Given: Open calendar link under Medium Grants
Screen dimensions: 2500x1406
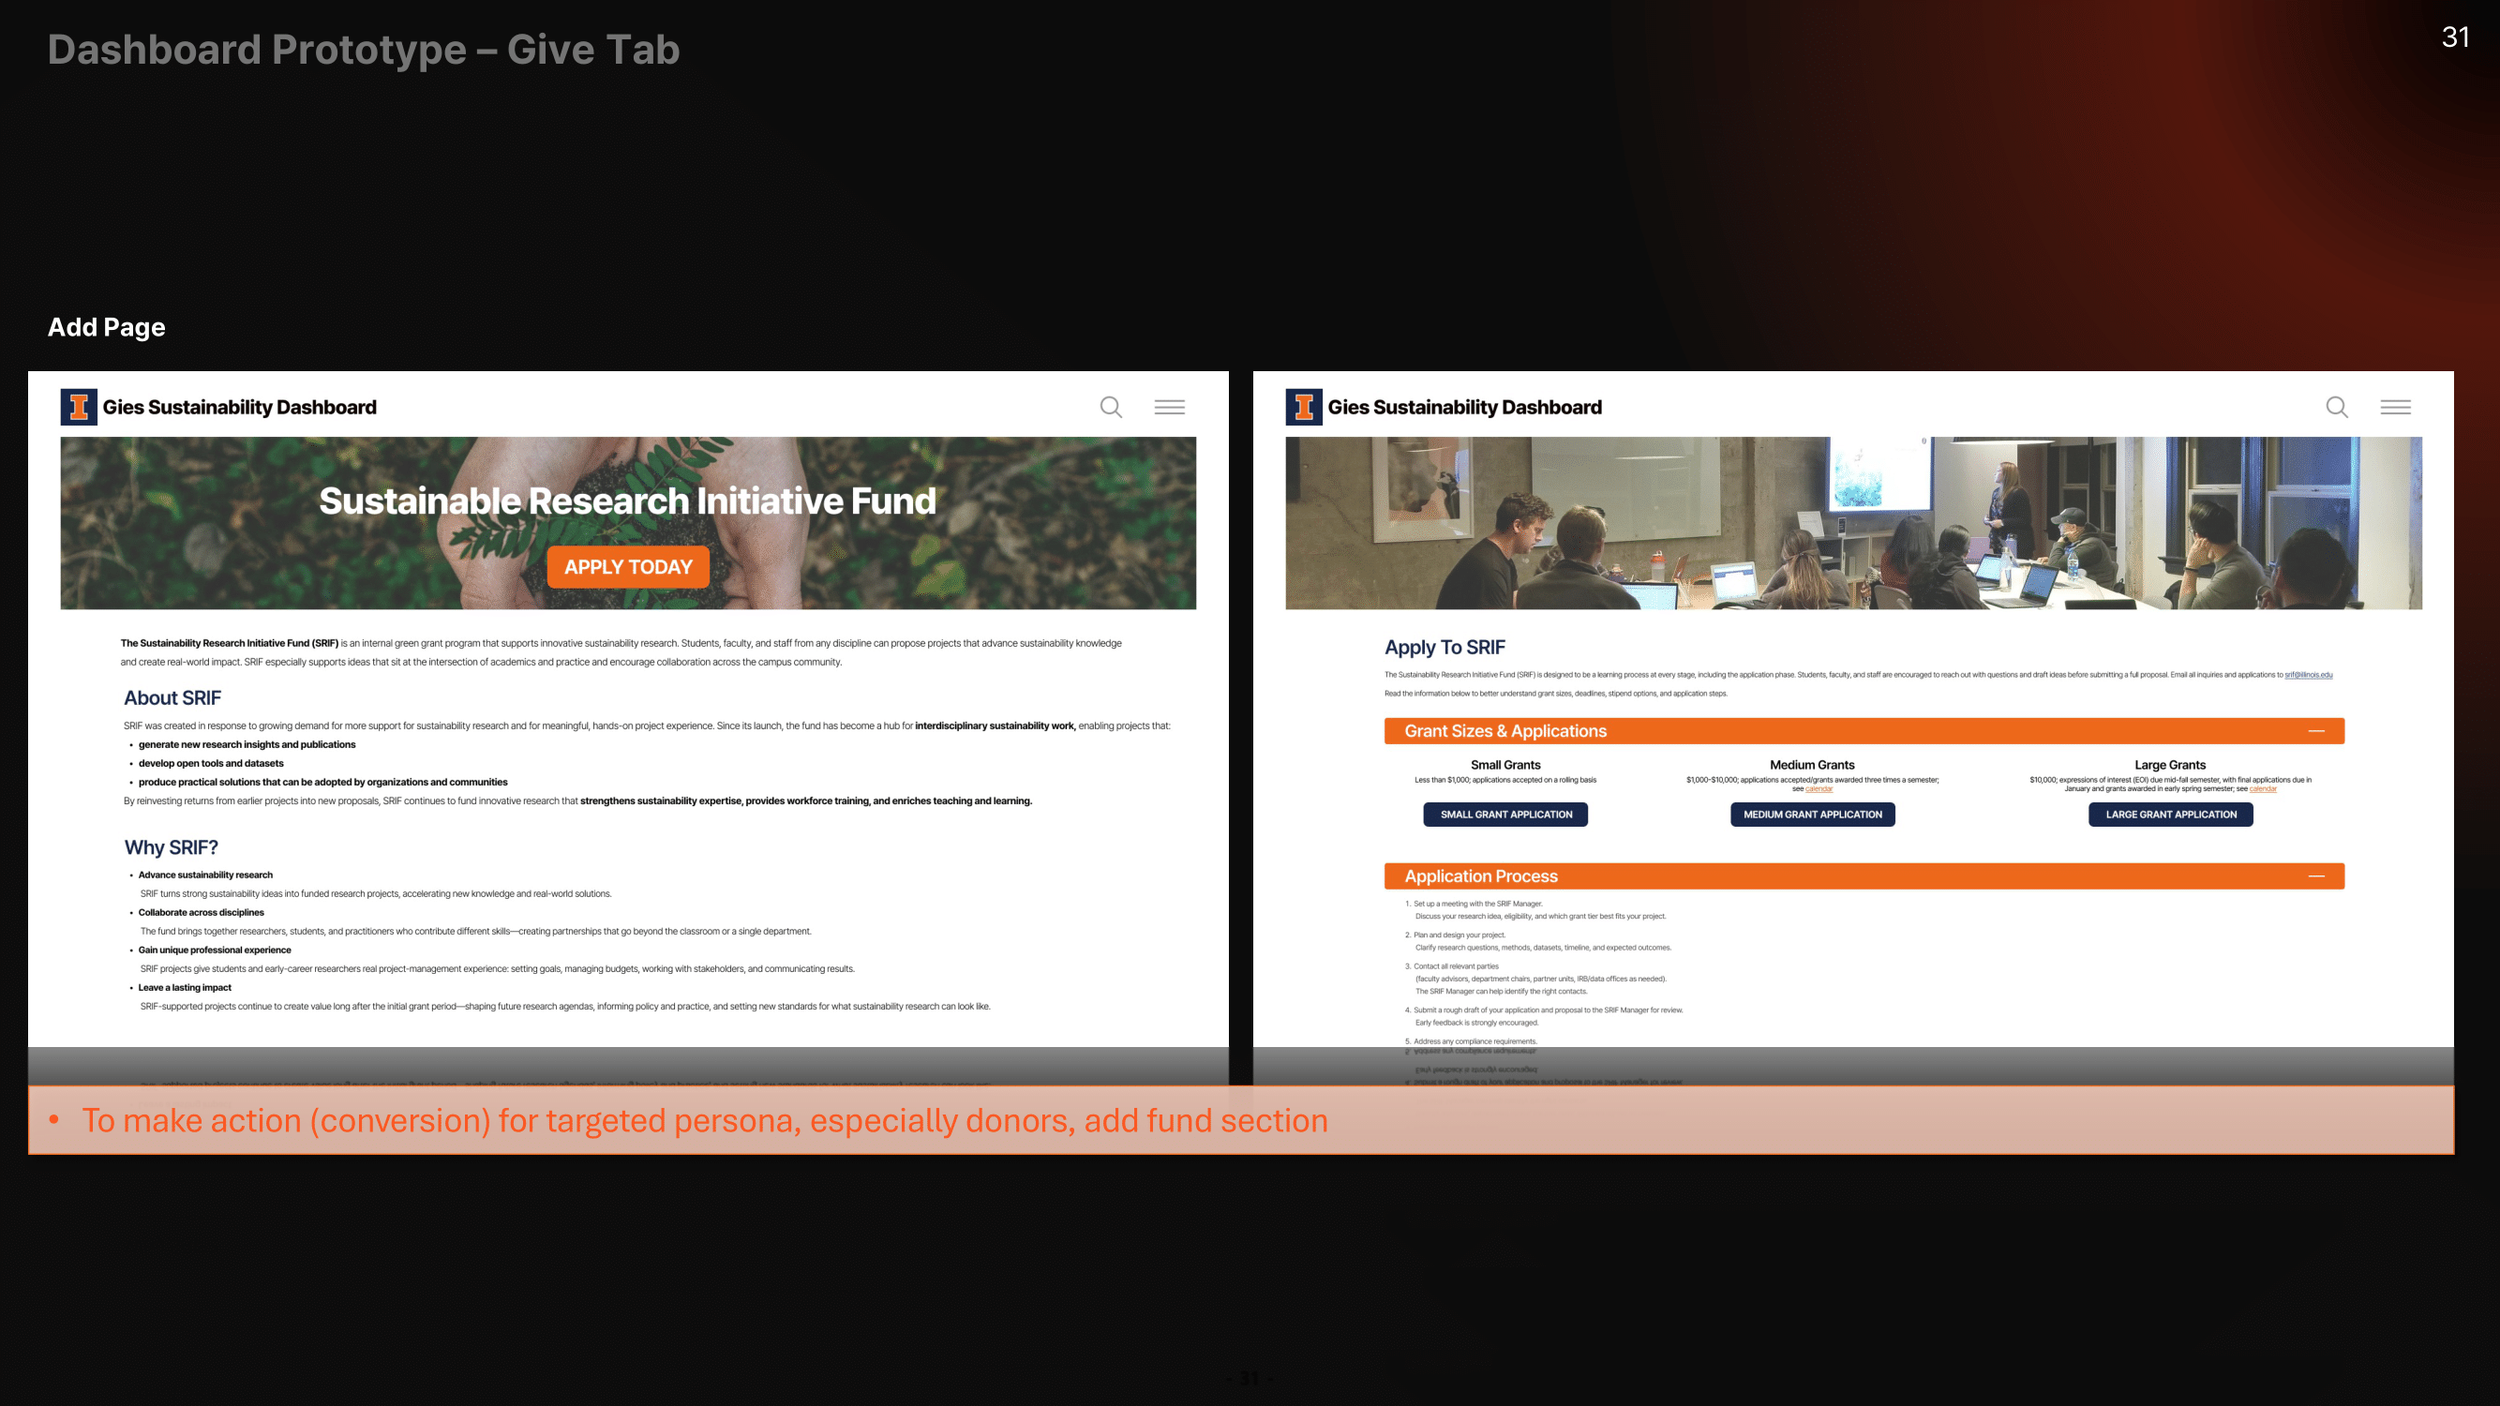Looking at the screenshot, I should point(1819,789).
